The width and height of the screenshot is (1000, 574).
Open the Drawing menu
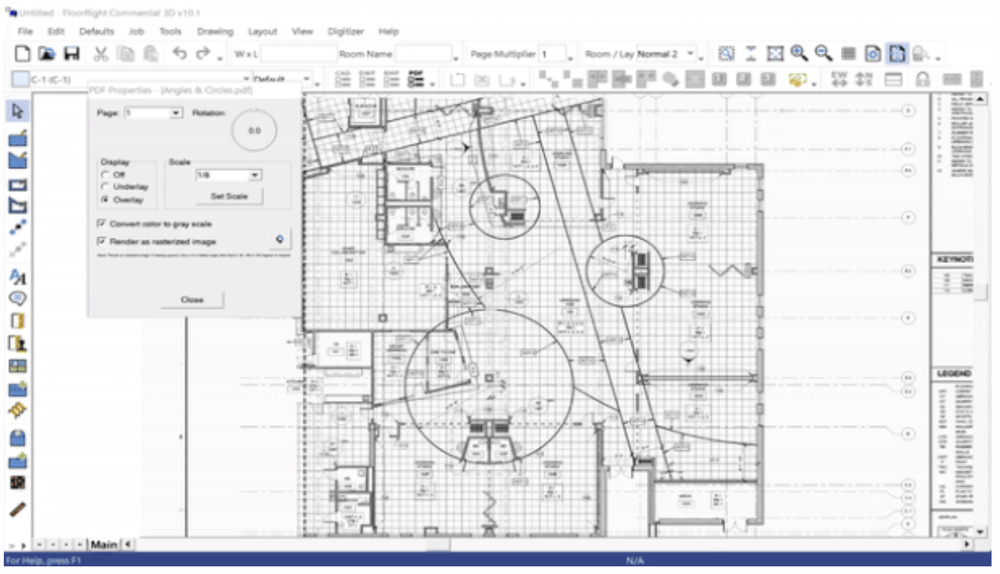coord(215,31)
